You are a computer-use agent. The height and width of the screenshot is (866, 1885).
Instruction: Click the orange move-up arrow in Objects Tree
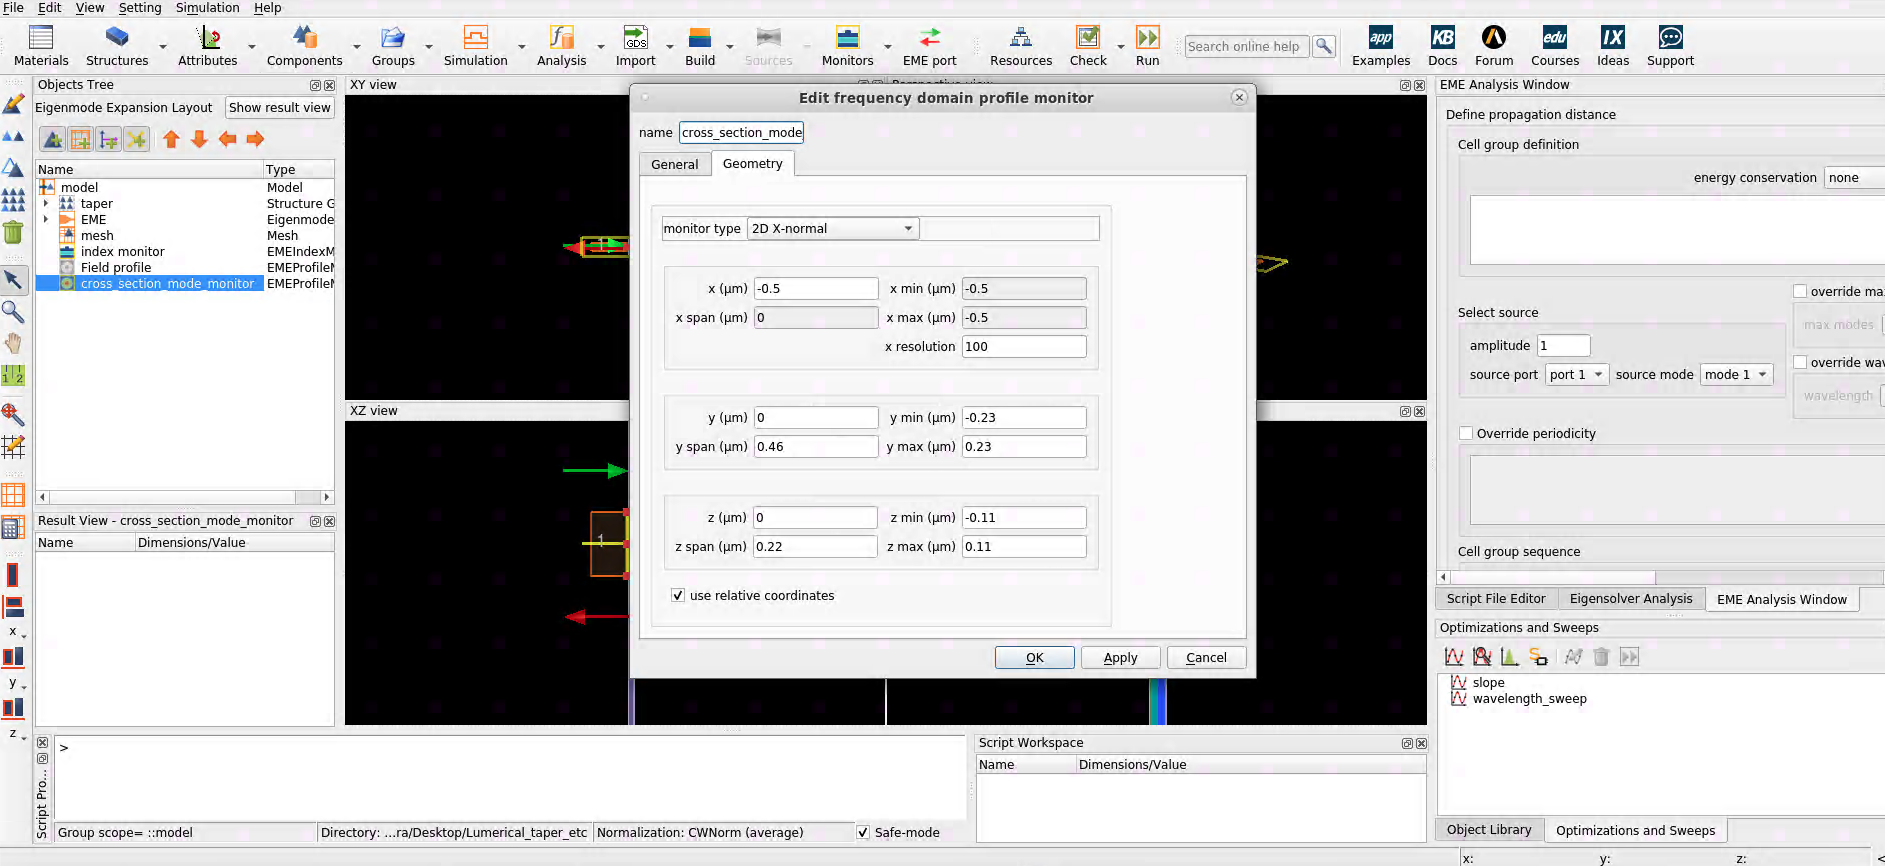click(171, 139)
